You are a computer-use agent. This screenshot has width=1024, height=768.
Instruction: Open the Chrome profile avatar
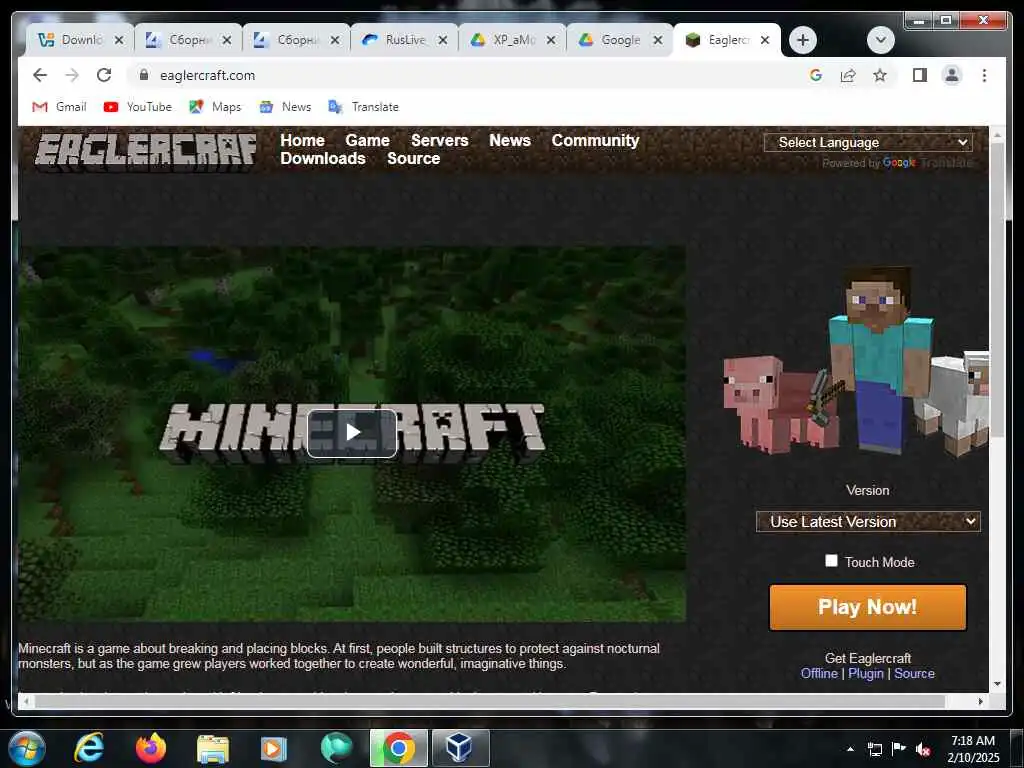[x=952, y=75]
